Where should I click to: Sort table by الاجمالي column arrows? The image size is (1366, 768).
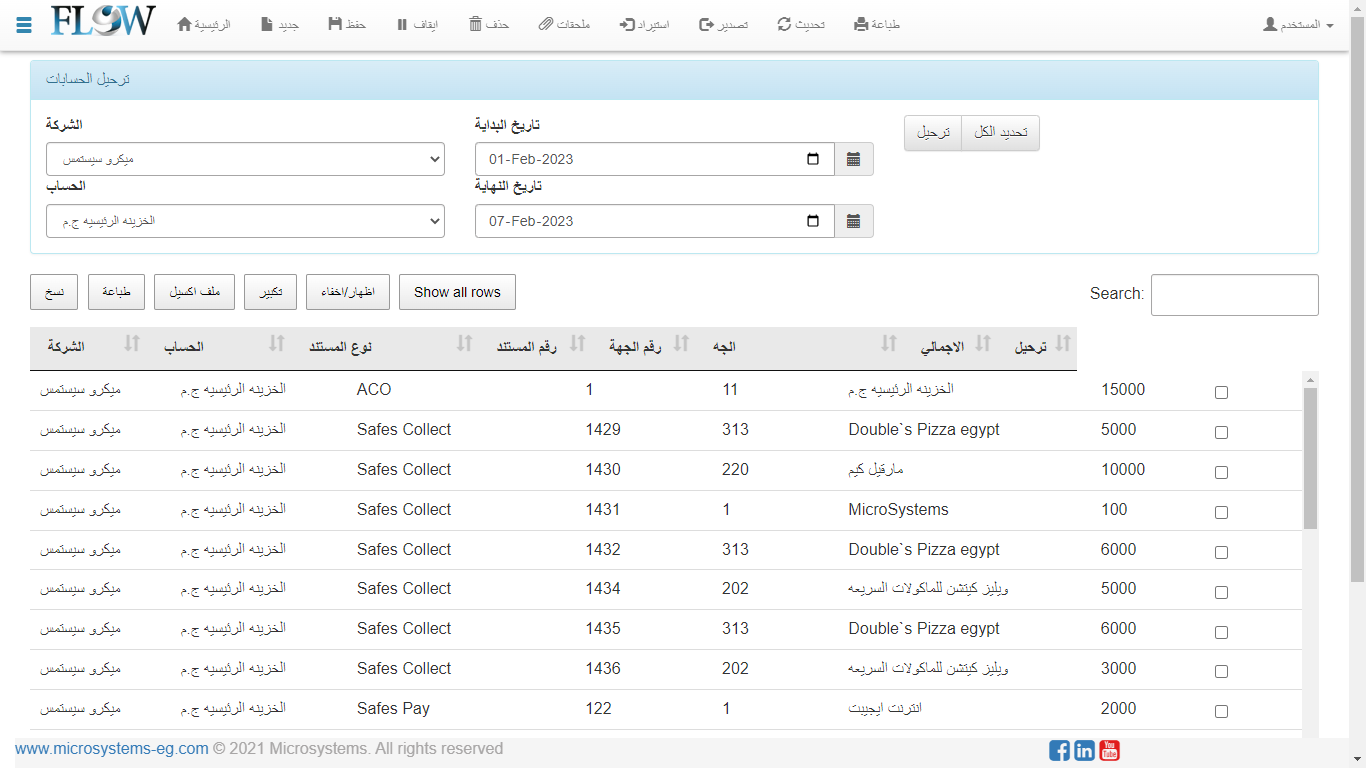[982, 344]
